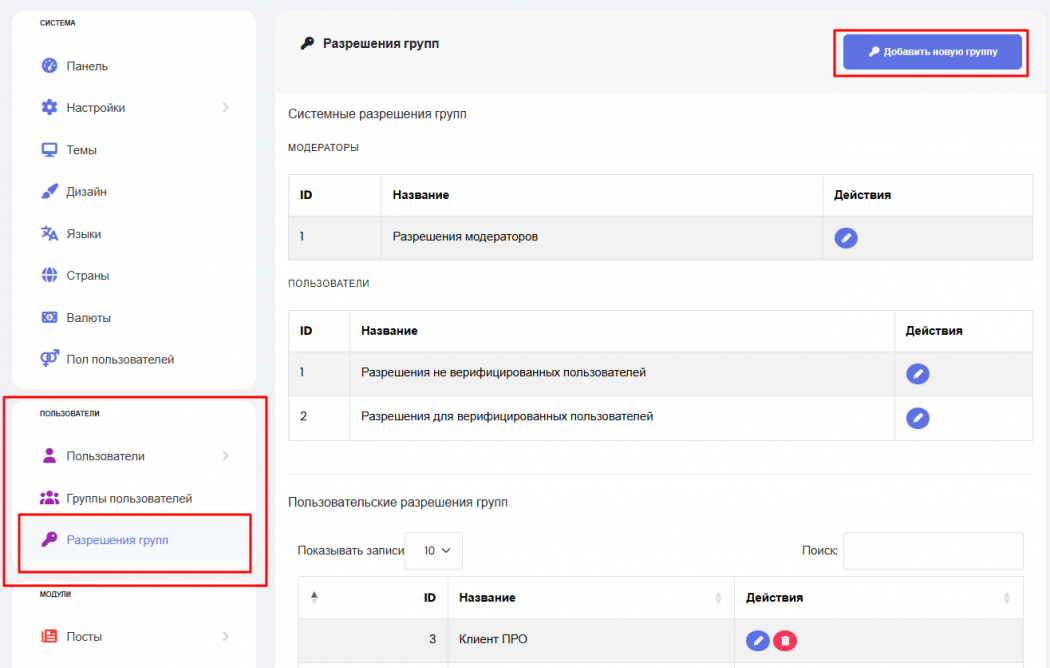Expand the Посты submenu chevron
The height and width of the screenshot is (668, 1050).
225,637
